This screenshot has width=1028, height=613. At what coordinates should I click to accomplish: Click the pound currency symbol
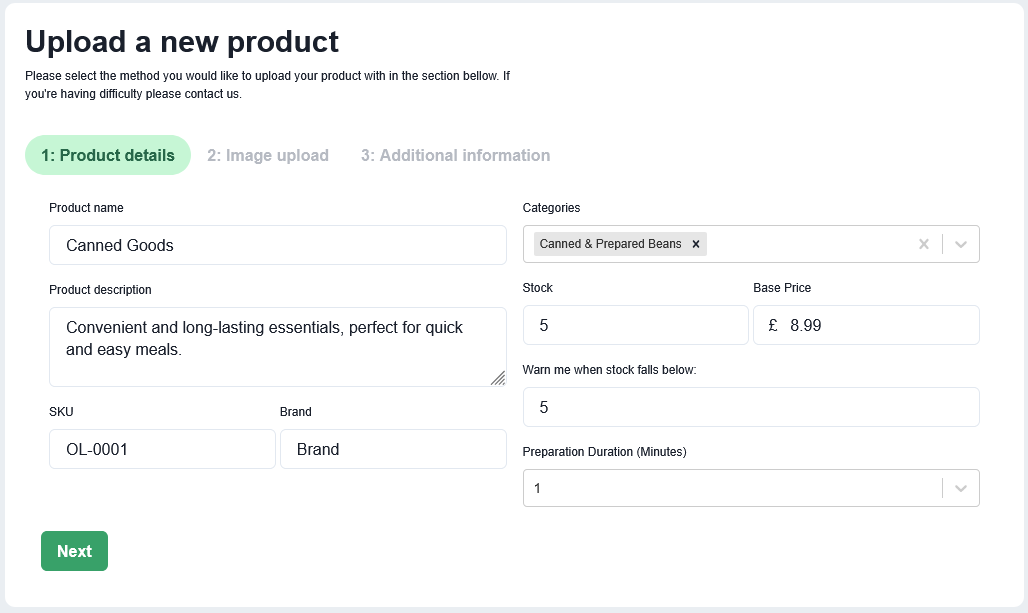[x=773, y=325]
